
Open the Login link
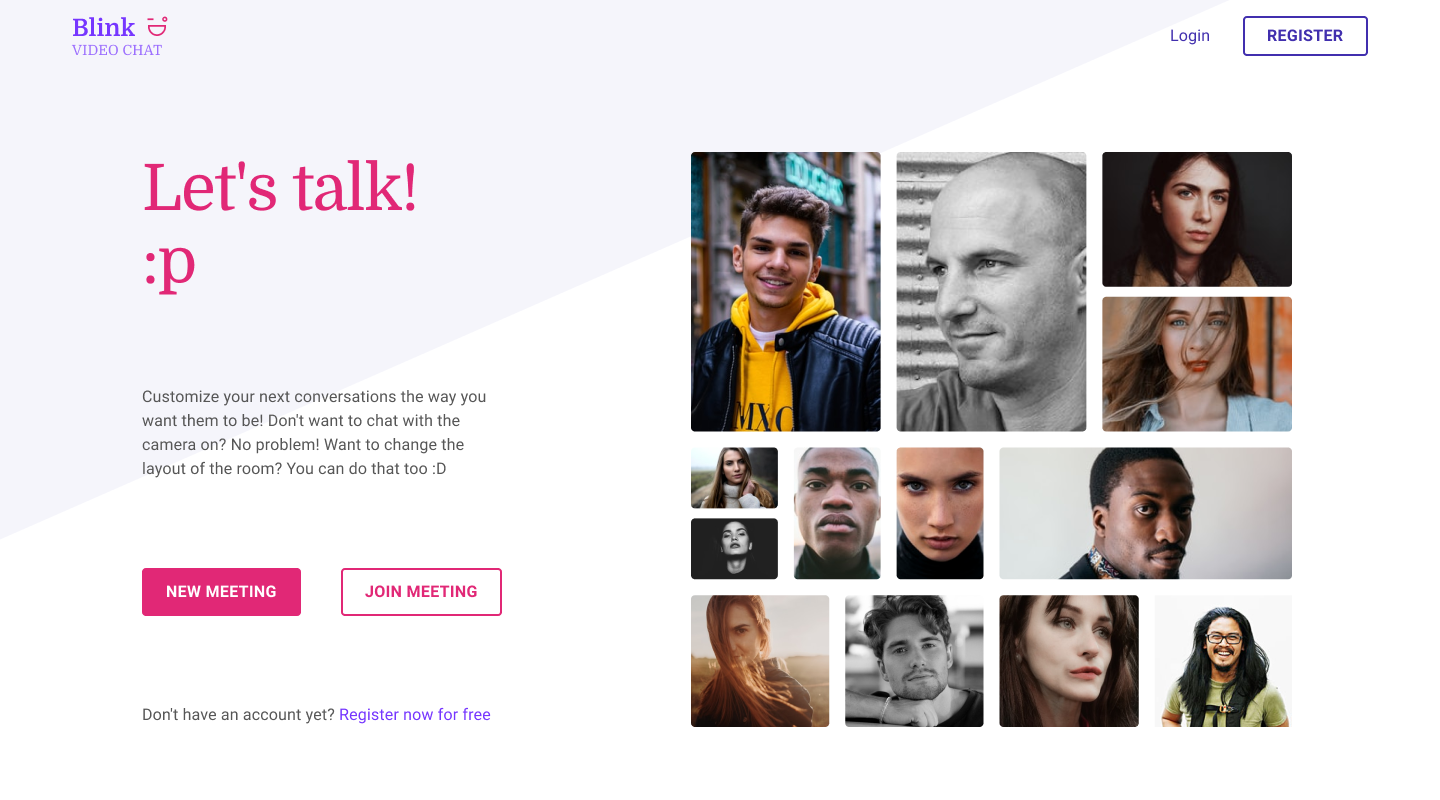point(1190,36)
